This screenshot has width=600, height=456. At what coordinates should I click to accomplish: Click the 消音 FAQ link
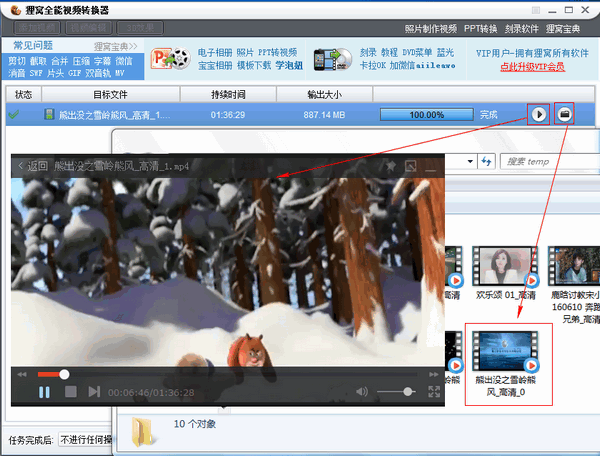click(17, 73)
